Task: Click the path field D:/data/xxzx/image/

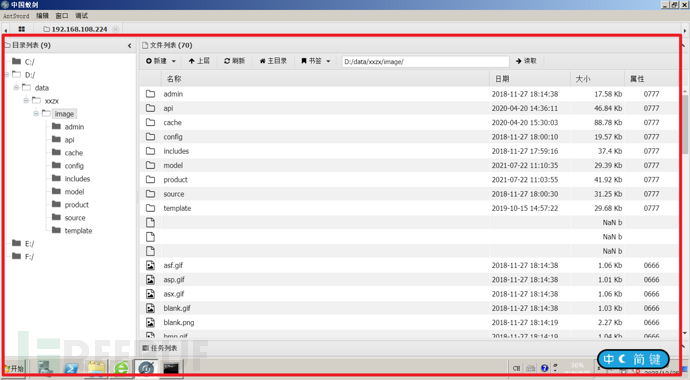Action: tap(425, 62)
